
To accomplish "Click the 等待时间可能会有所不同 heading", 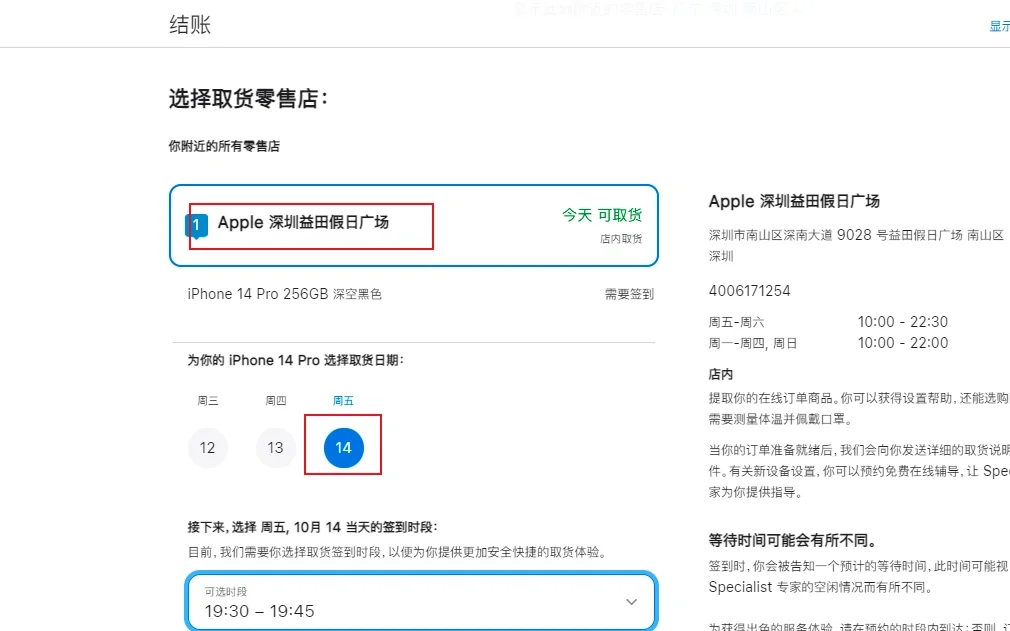I will (x=792, y=540).
